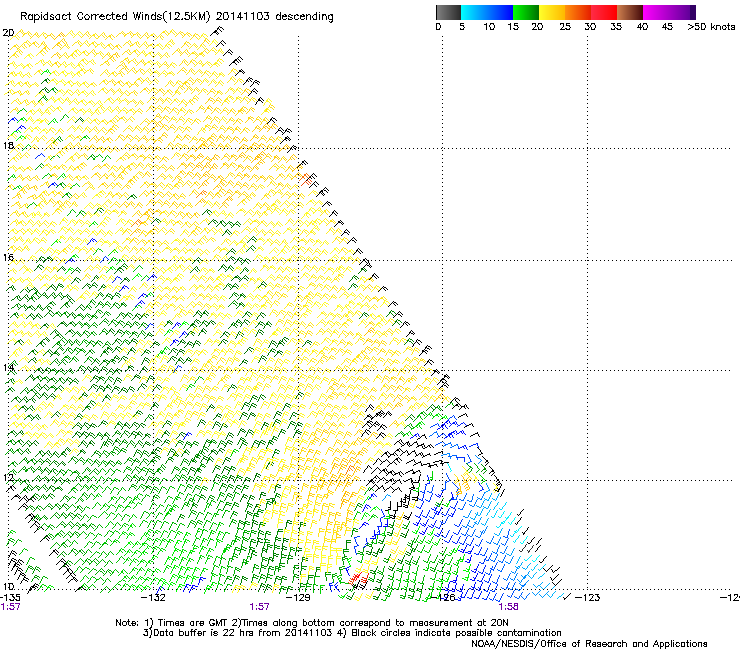Select the red 30-35 knots legend swatch
Screen dimensions: 740x650
604,12
